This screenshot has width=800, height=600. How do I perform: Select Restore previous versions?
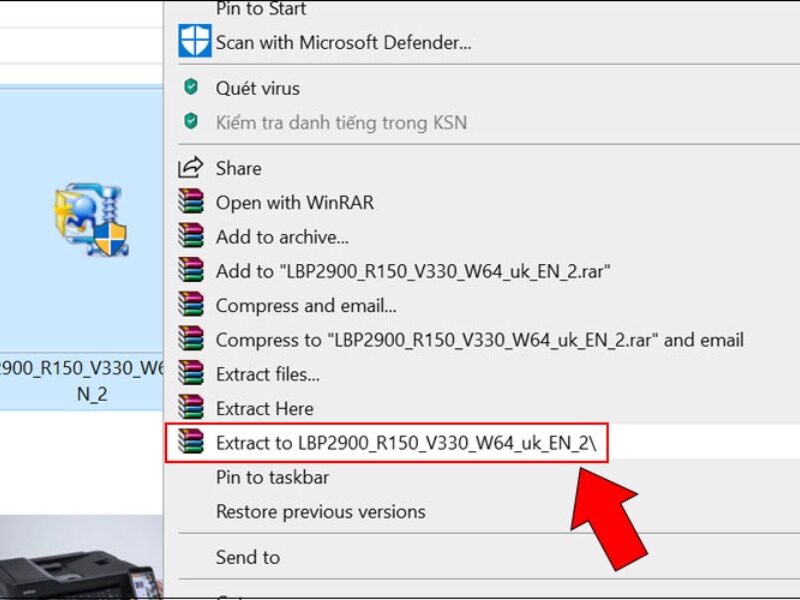[320, 511]
